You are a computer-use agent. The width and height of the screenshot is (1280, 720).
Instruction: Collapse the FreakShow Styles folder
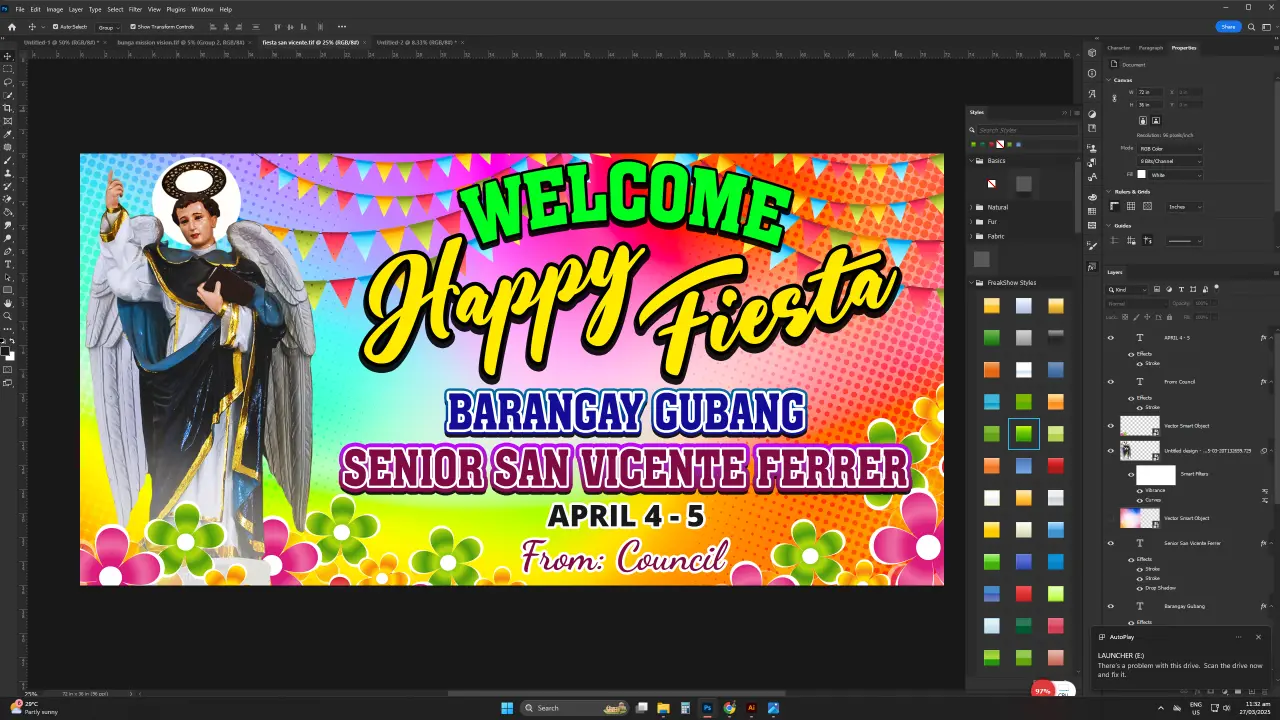coord(970,283)
